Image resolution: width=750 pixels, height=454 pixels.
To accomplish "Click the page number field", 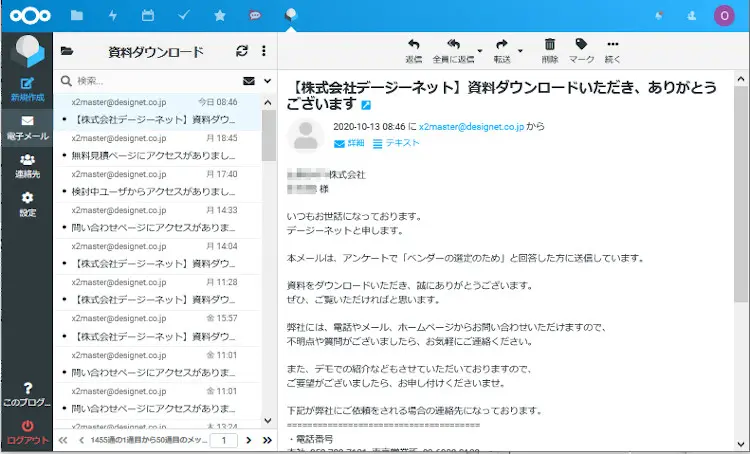I will (x=223, y=440).
